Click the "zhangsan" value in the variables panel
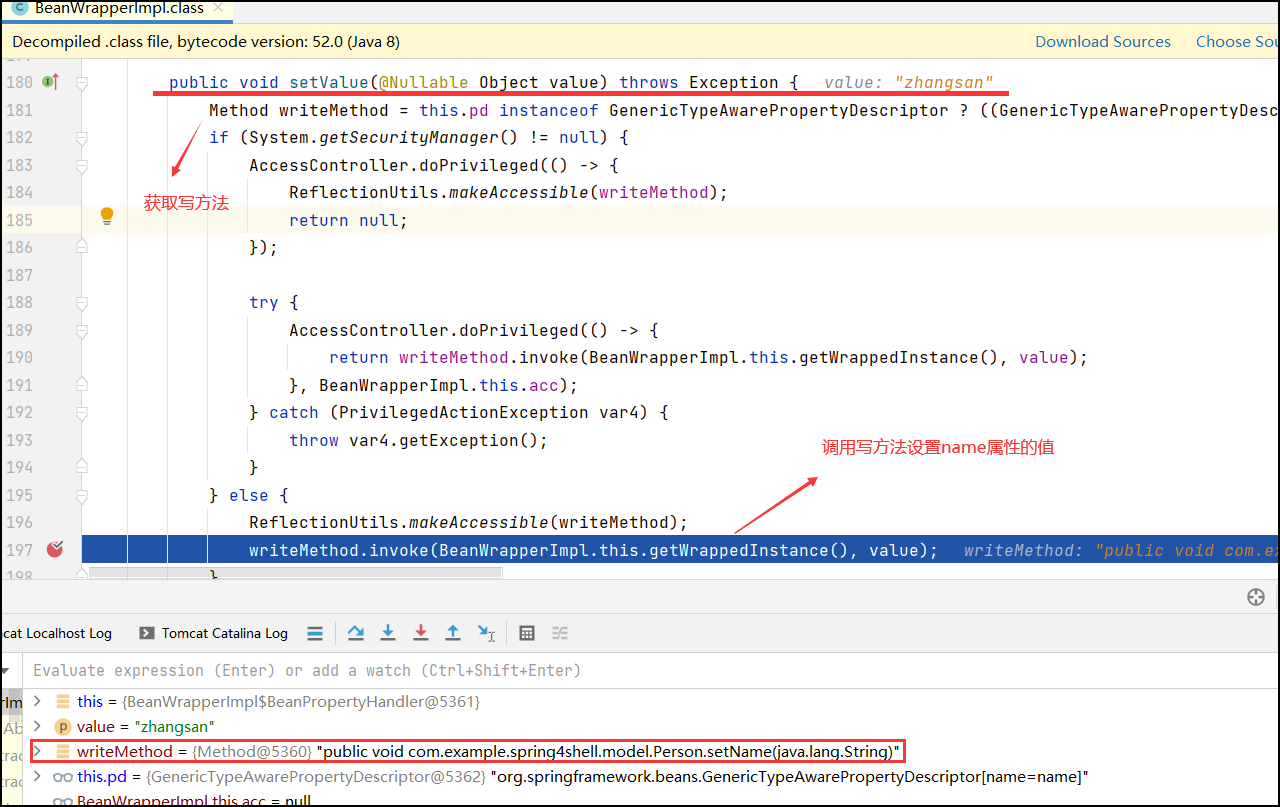Viewport: 1280px width, 807px height. (174, 727)
